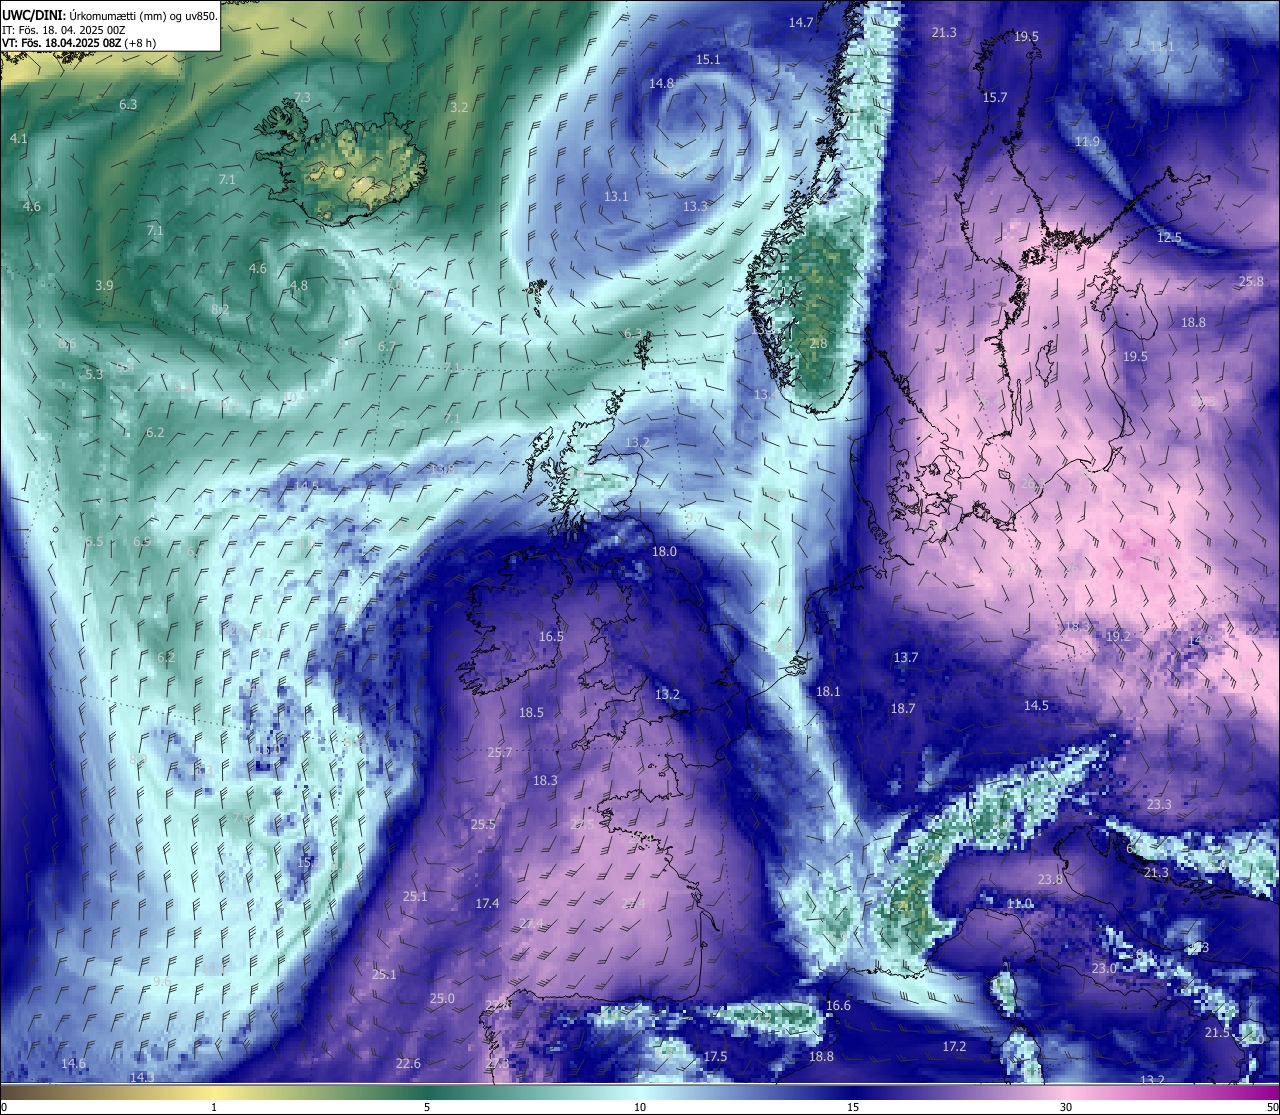Image resolution: width=1280 pixels, height=1115 pixels.
Task: Click the map value 12.5
Action: click(1169, 238)
